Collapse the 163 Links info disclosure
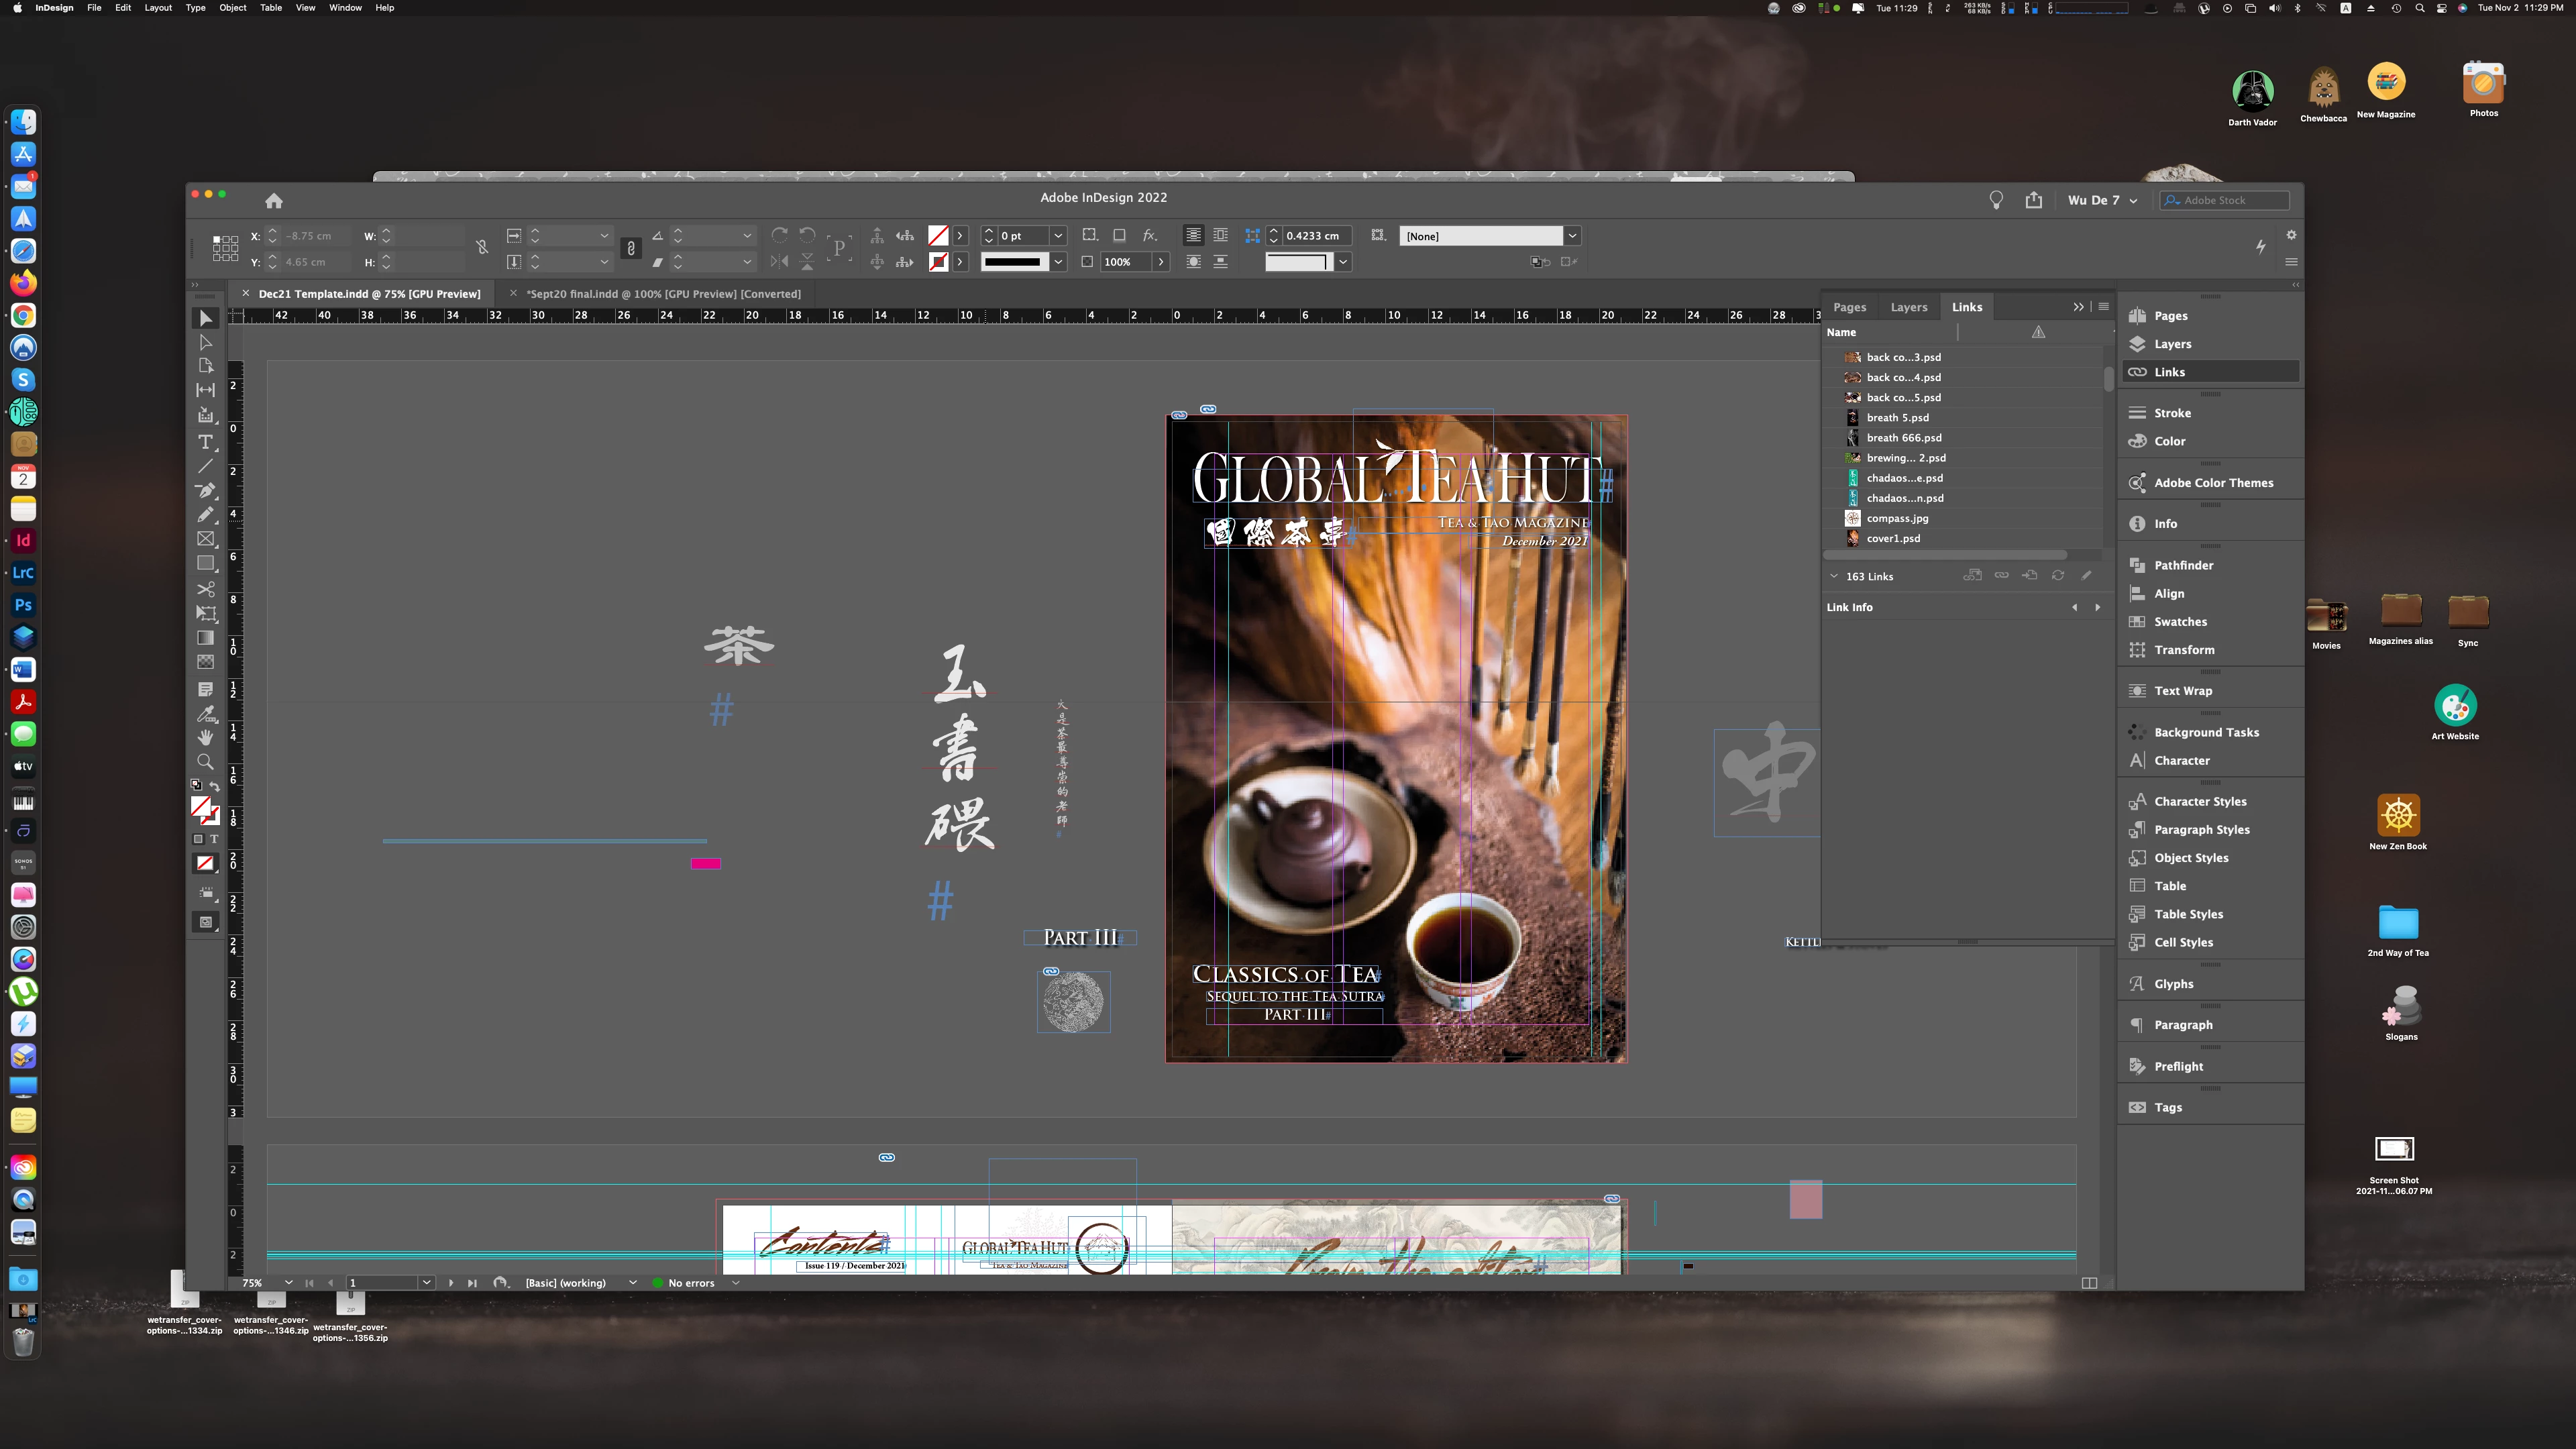This screenshot has width=2576, height=1449. pos(1834,577)
